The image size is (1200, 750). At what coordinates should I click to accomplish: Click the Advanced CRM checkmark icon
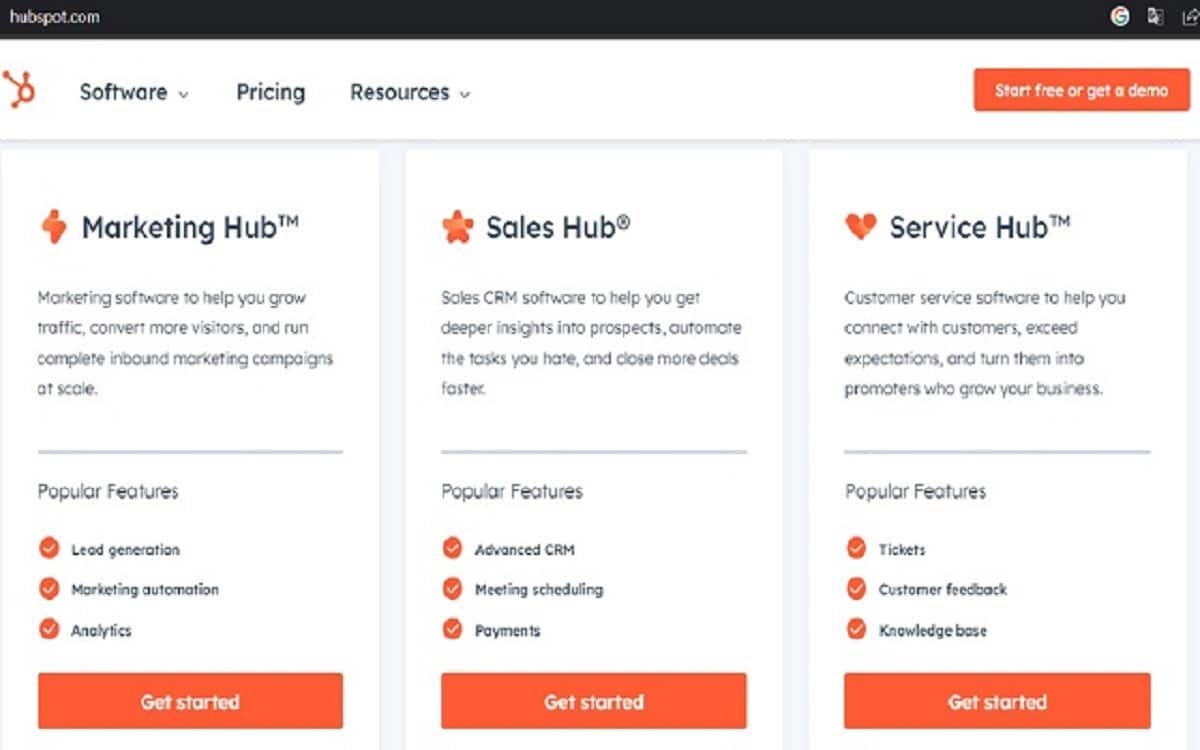pos(453,548)
